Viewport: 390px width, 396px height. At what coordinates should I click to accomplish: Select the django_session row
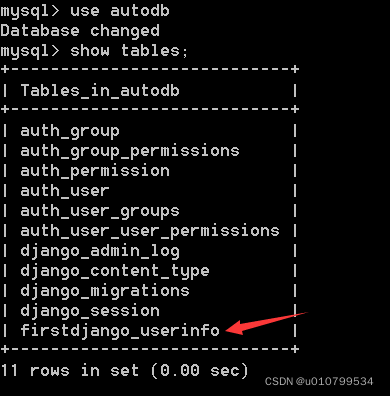[90, 311]
